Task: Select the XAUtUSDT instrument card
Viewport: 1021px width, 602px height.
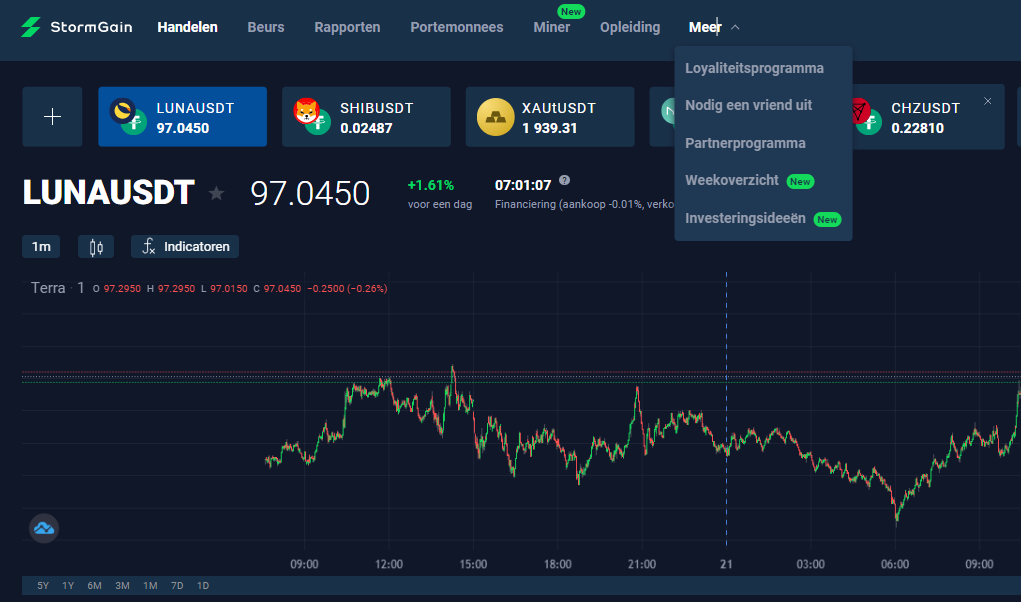Action: [550, 116]
